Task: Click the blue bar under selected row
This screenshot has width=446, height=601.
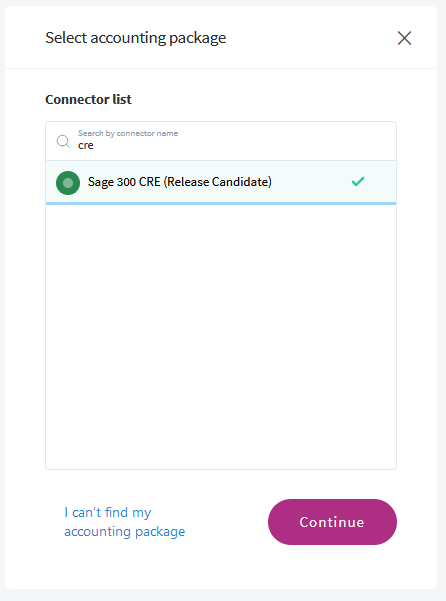Action: (x=221, y=204)
